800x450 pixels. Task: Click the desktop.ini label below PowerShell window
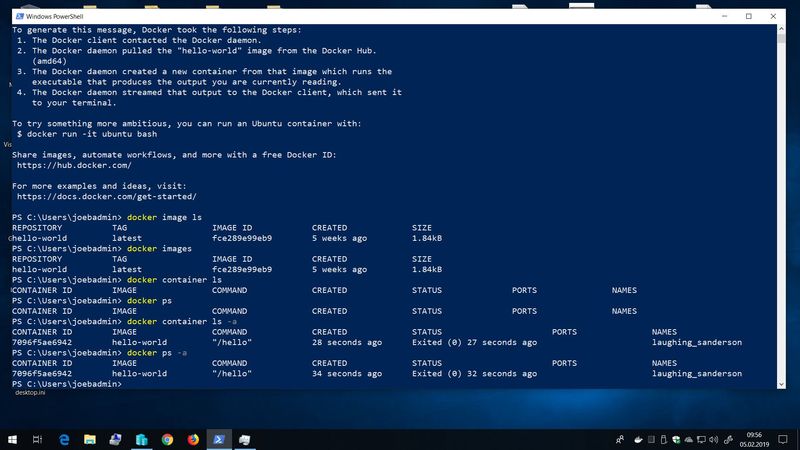pyautogui.click(x=30, y=393)
